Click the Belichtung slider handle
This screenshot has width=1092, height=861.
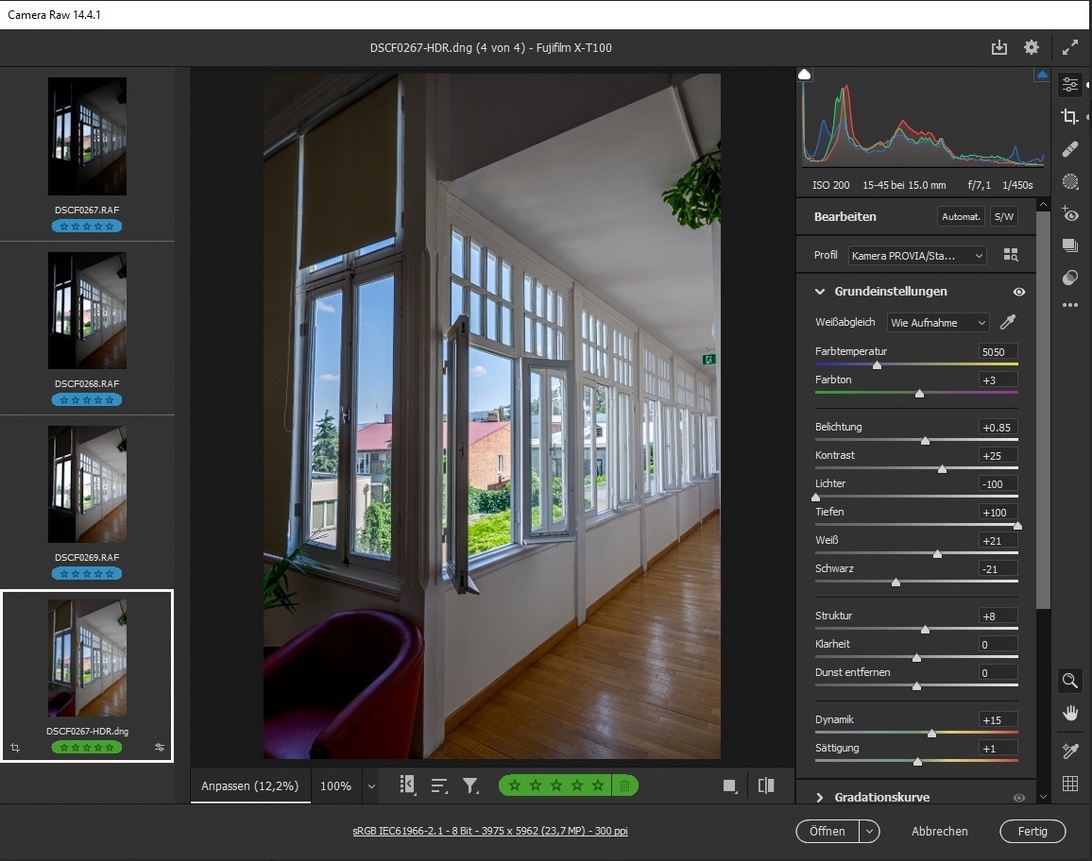(x=925, y=440)
